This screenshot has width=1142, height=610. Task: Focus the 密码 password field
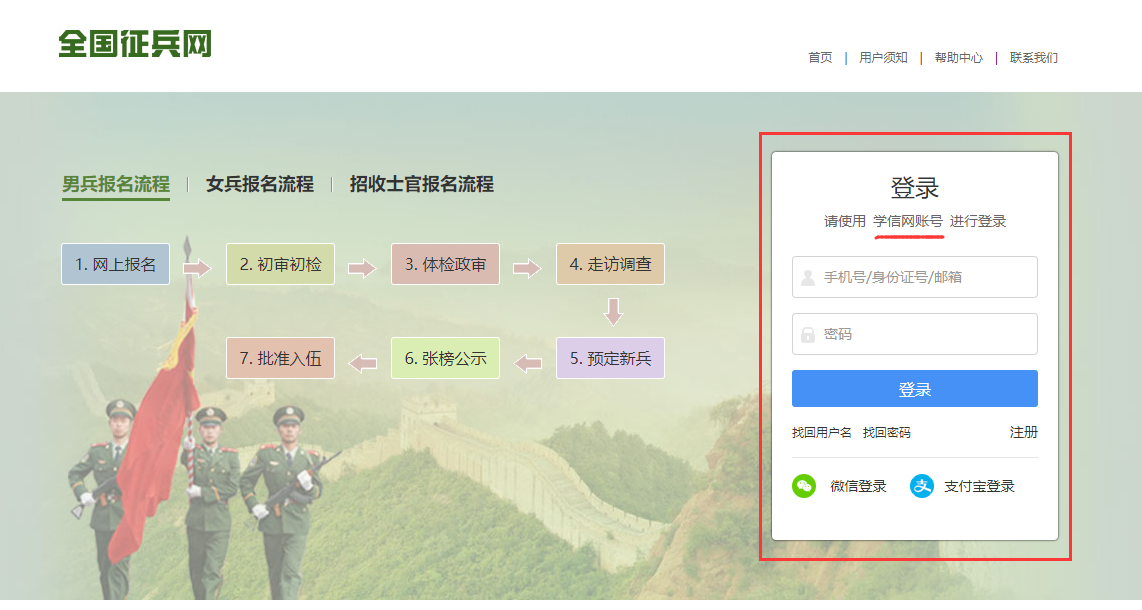tap(925, 334)
